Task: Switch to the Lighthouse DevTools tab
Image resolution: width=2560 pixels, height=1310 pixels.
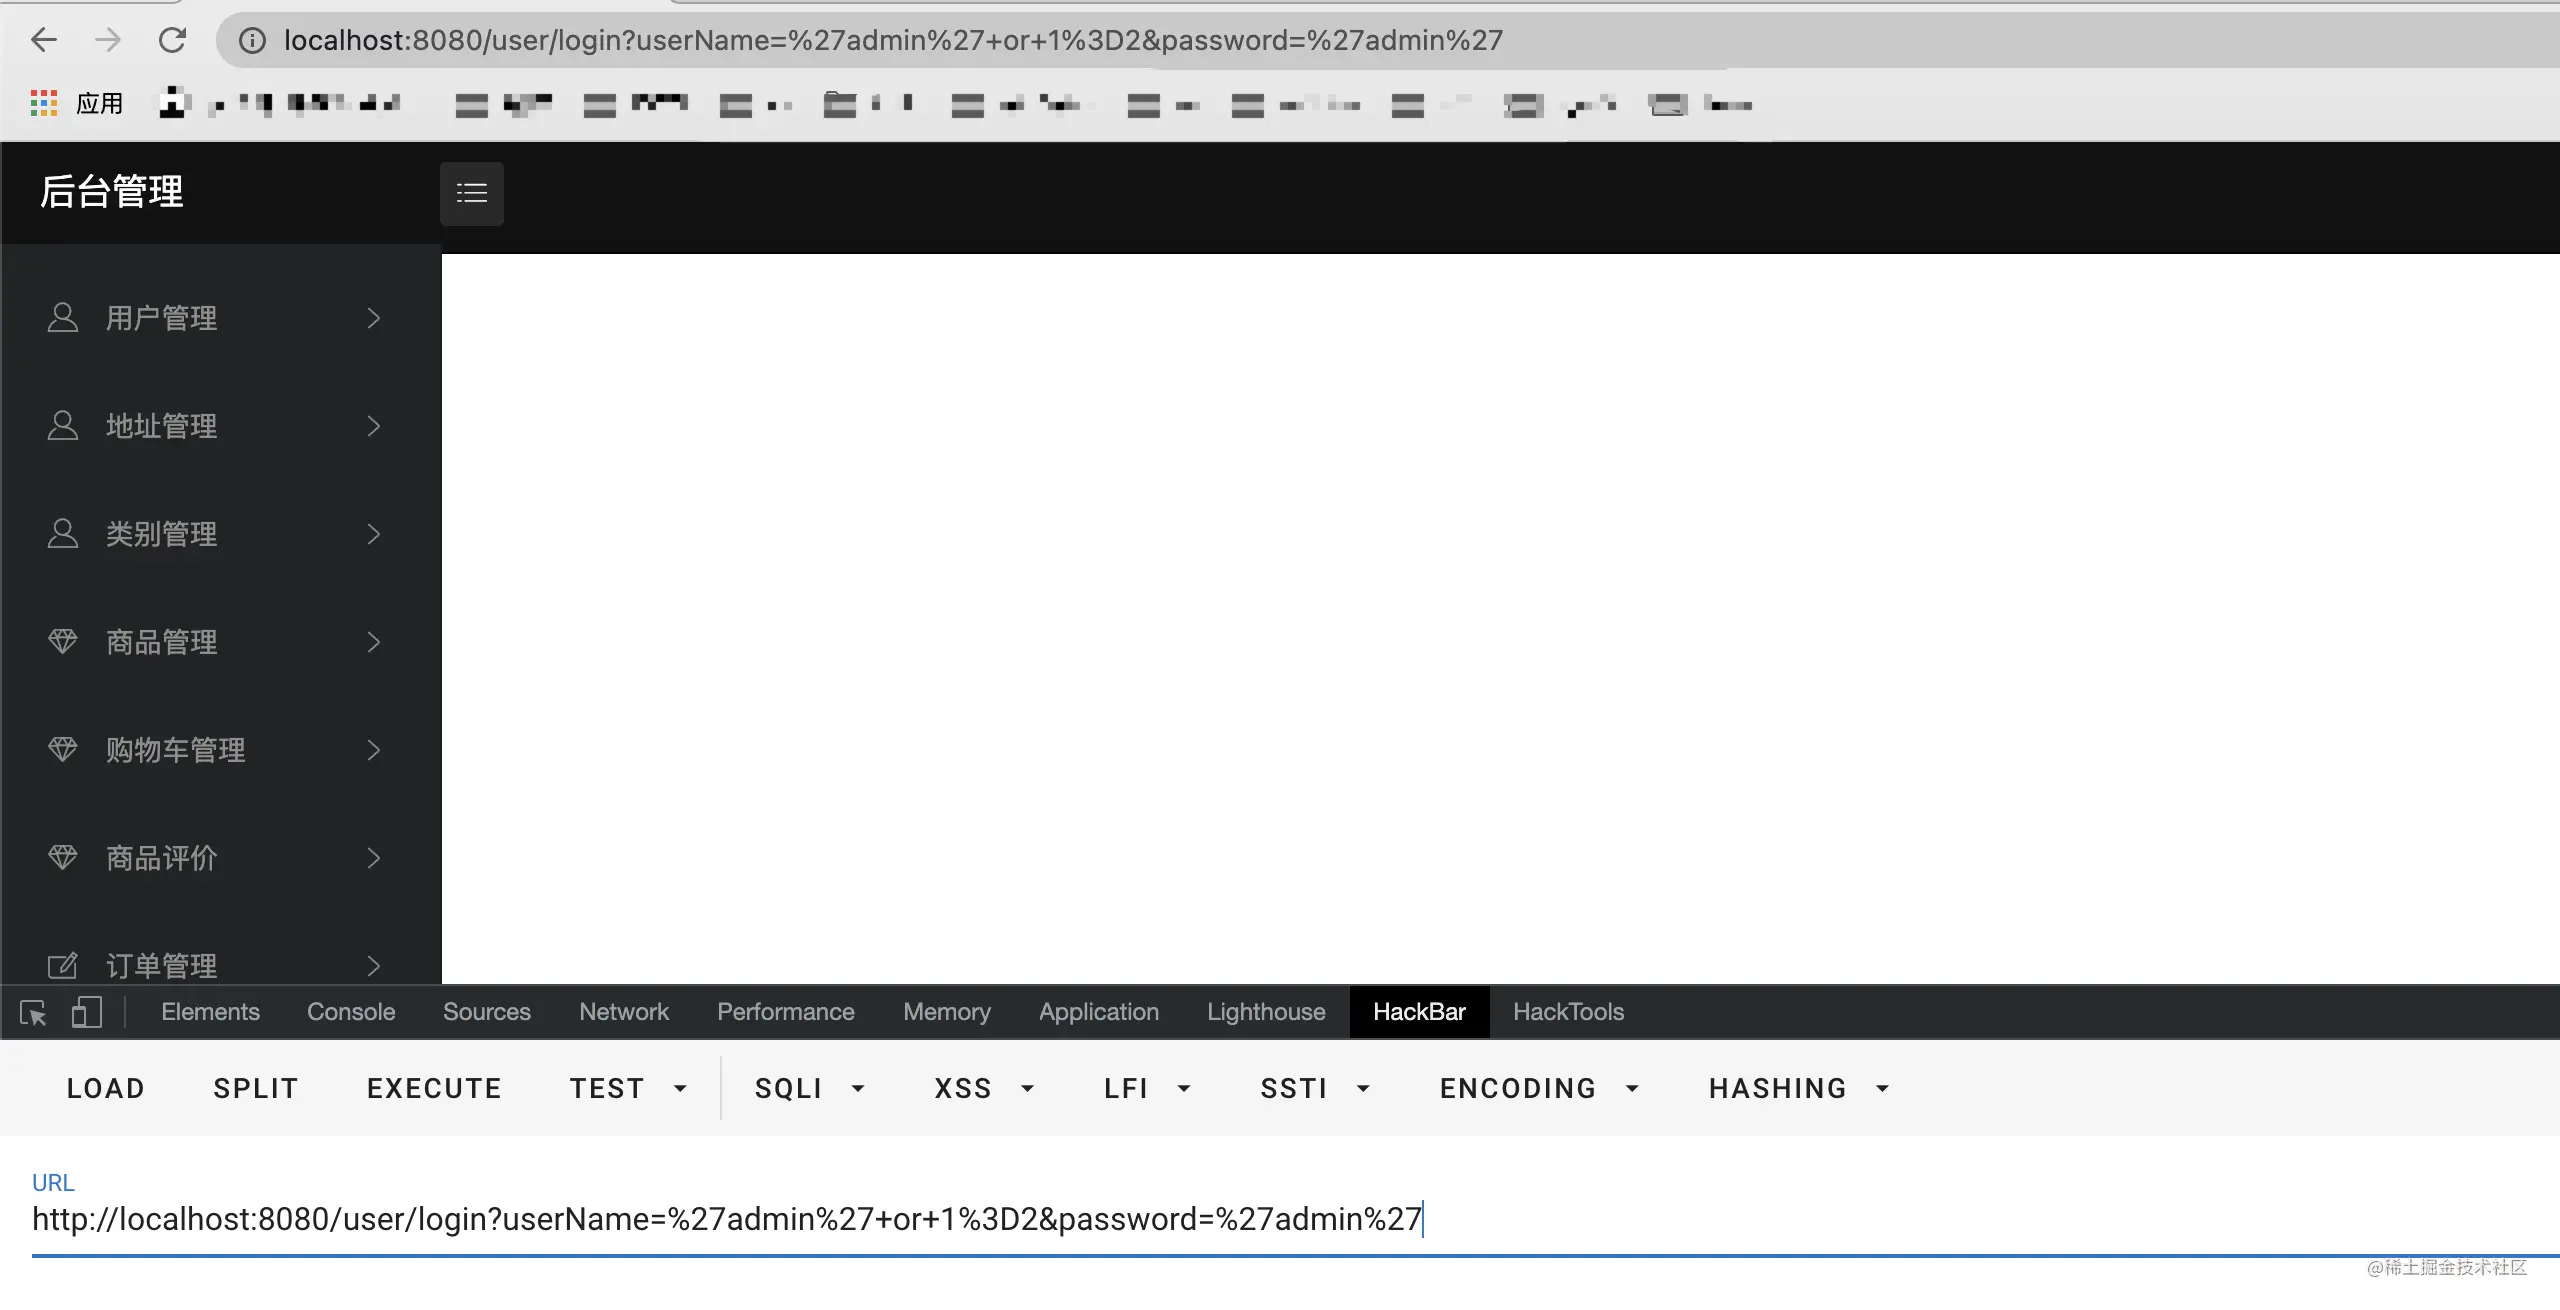Action: point(1266,1012)
